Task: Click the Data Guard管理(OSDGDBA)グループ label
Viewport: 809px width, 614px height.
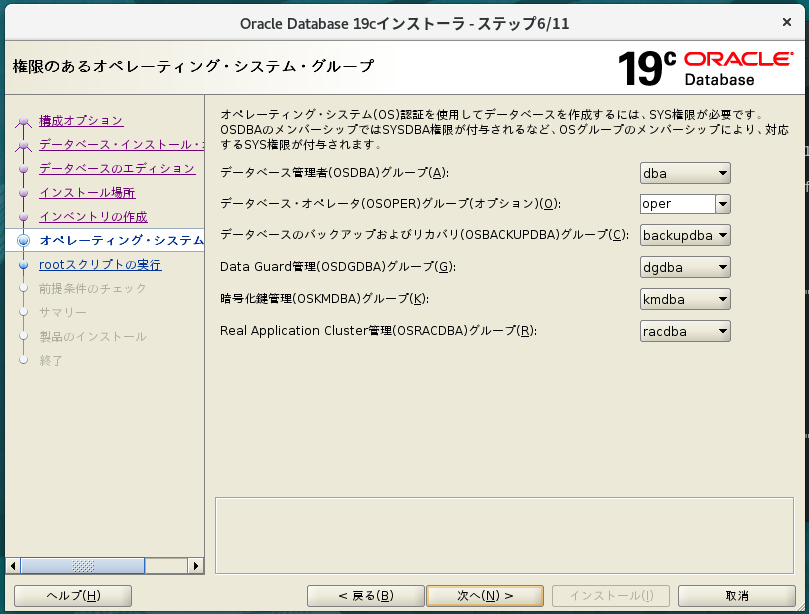Action: point(337,267)
